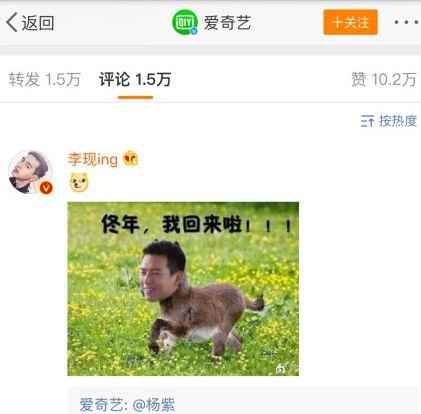Click the blue verified badge on iQIYI logo

[194, 31]
